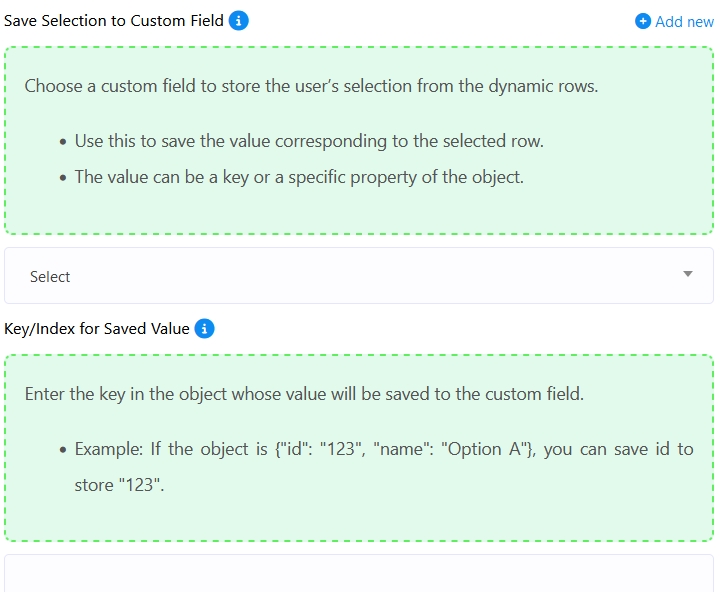The image size is (725, 592).
Task: Click the Select placeholder text
Action: [x=50, y=277]
